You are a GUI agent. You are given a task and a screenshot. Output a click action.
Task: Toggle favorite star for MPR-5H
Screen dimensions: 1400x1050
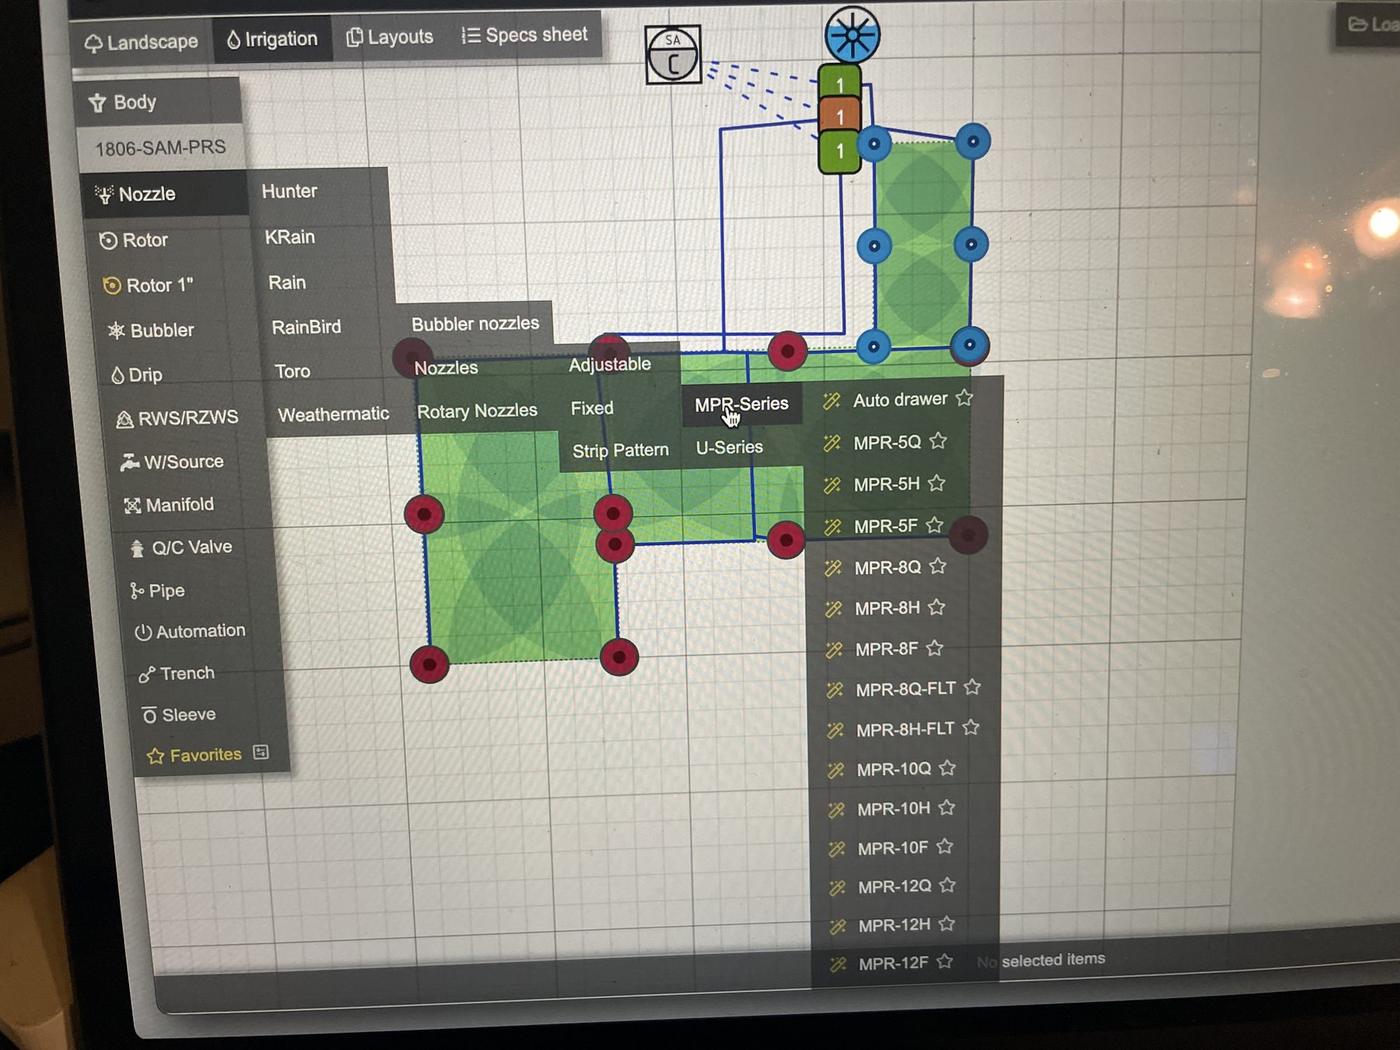pos(936,483)
